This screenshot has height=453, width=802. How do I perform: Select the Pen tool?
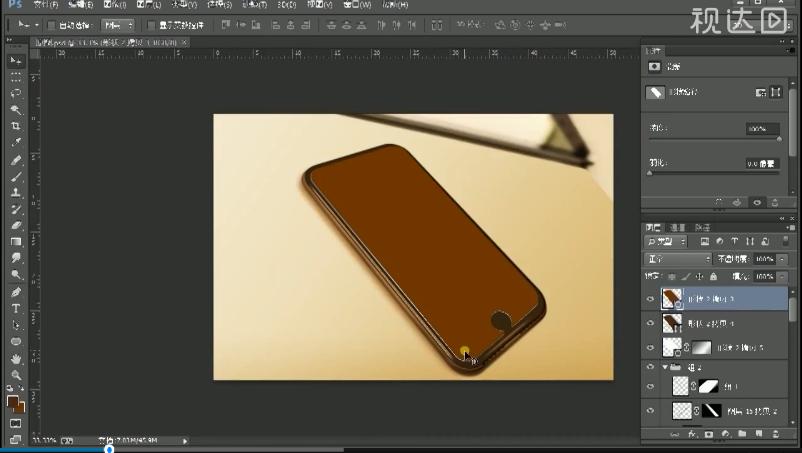(x=15, y=292)
